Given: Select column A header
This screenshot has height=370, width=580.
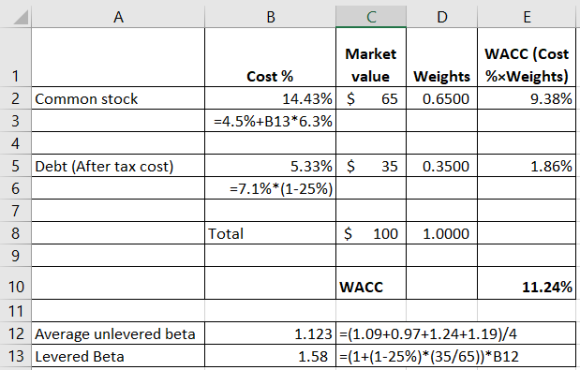Looking at the screenshot, I should coord(118,17).
